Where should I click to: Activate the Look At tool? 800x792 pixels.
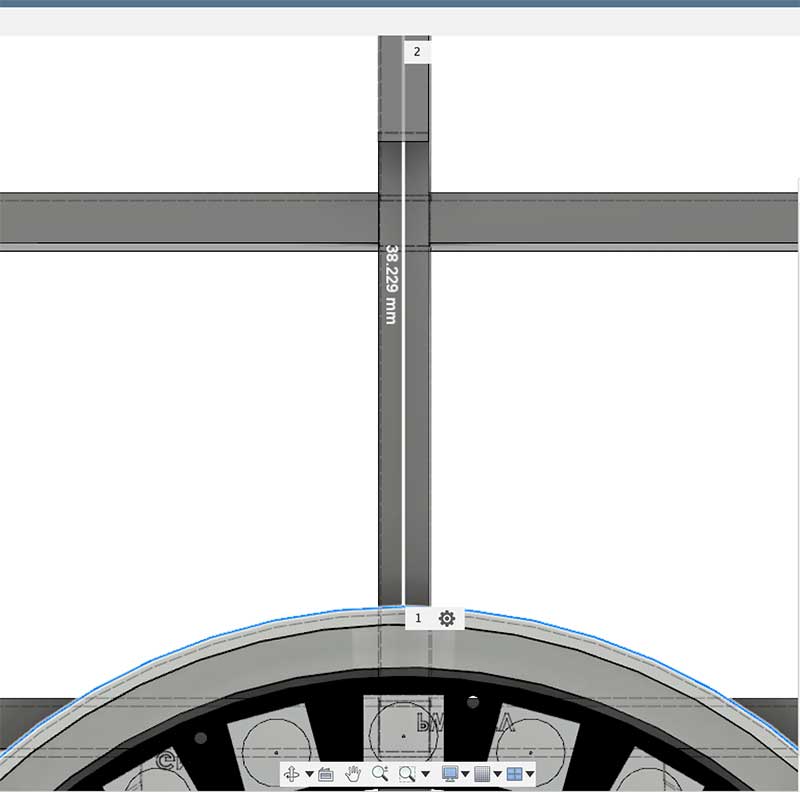coord(326,774)
